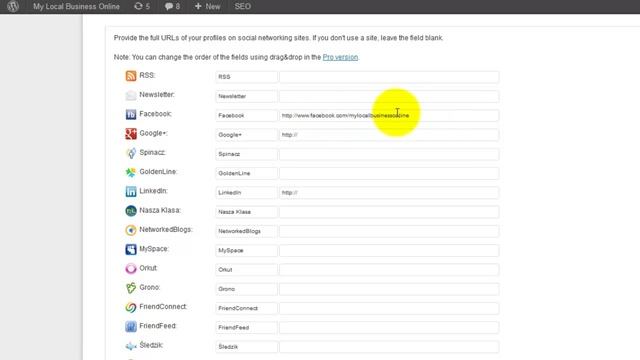
Task: Focus the Newsletter URL field
Action: tap(389, 96)
